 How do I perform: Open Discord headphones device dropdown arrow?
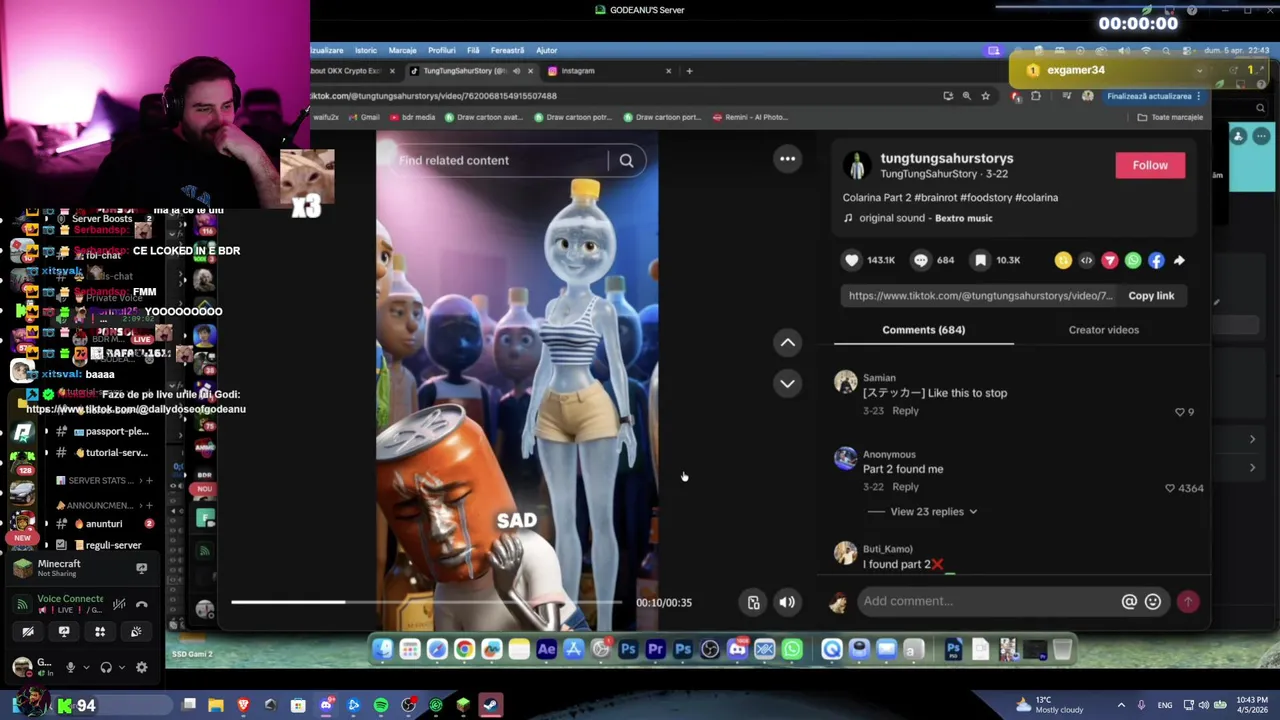click(121, 667)
